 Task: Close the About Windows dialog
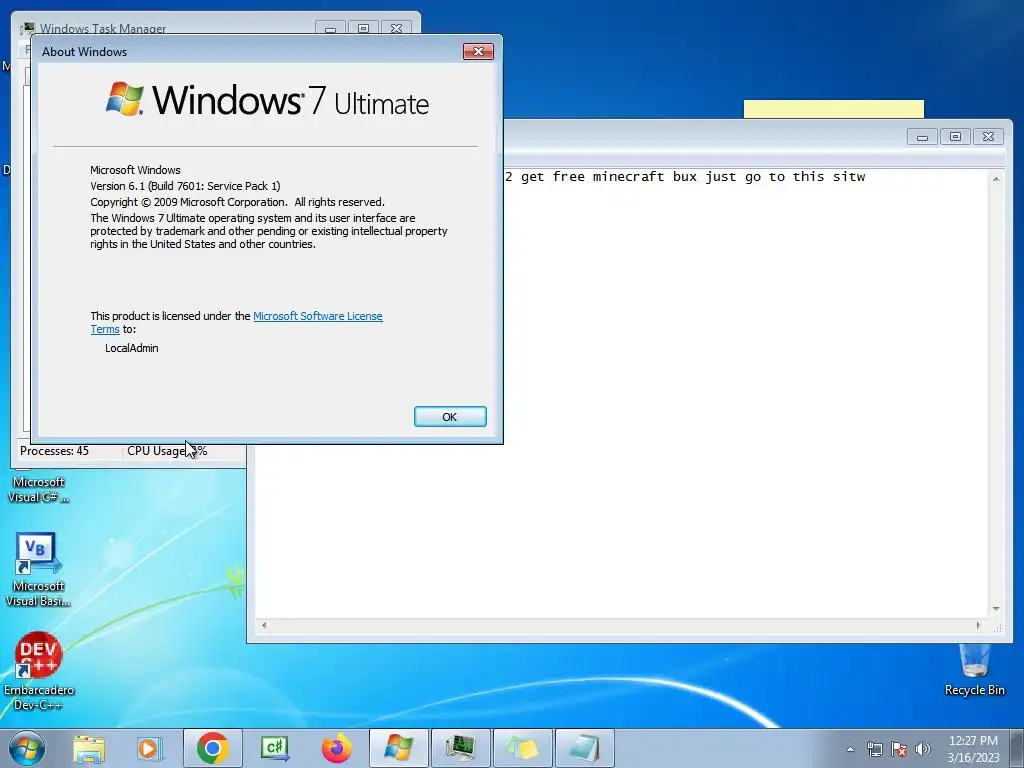478,52
